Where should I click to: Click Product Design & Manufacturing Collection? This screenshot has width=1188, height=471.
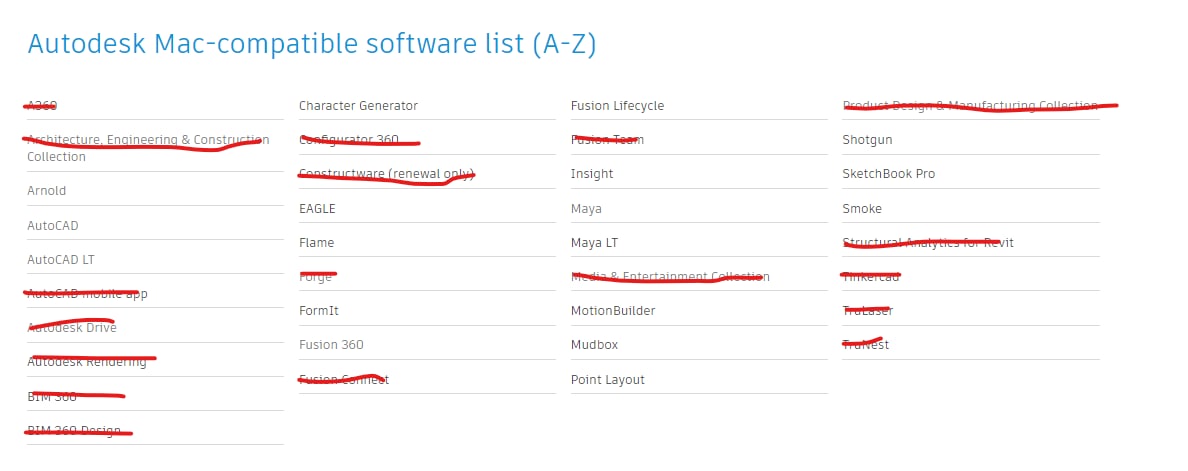(970, 106)
